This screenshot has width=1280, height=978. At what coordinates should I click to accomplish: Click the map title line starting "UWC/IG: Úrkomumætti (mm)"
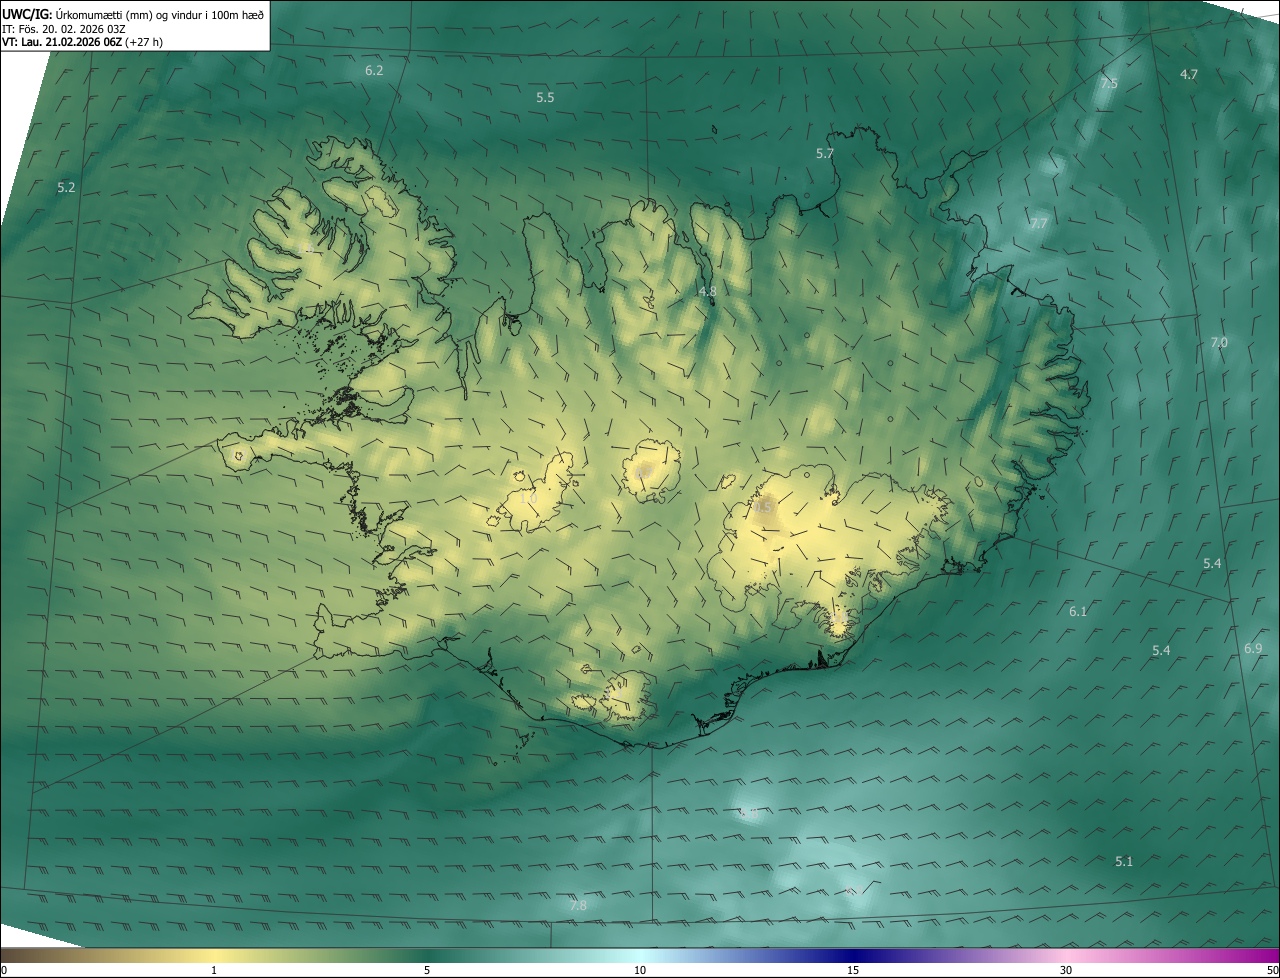[133, 14]
